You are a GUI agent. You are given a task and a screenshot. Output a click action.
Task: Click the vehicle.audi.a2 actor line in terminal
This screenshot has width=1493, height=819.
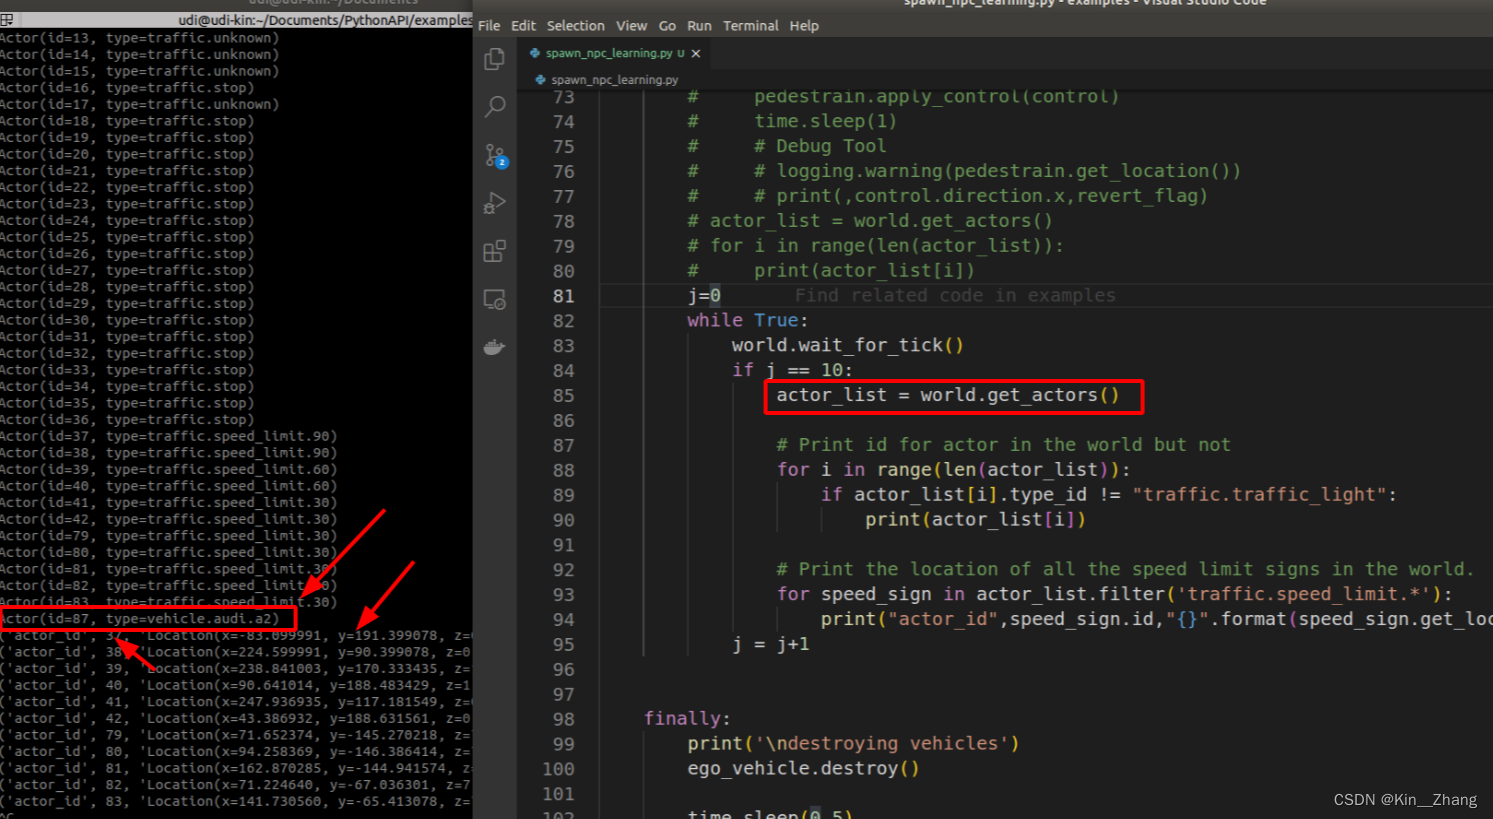pos(140,619)
